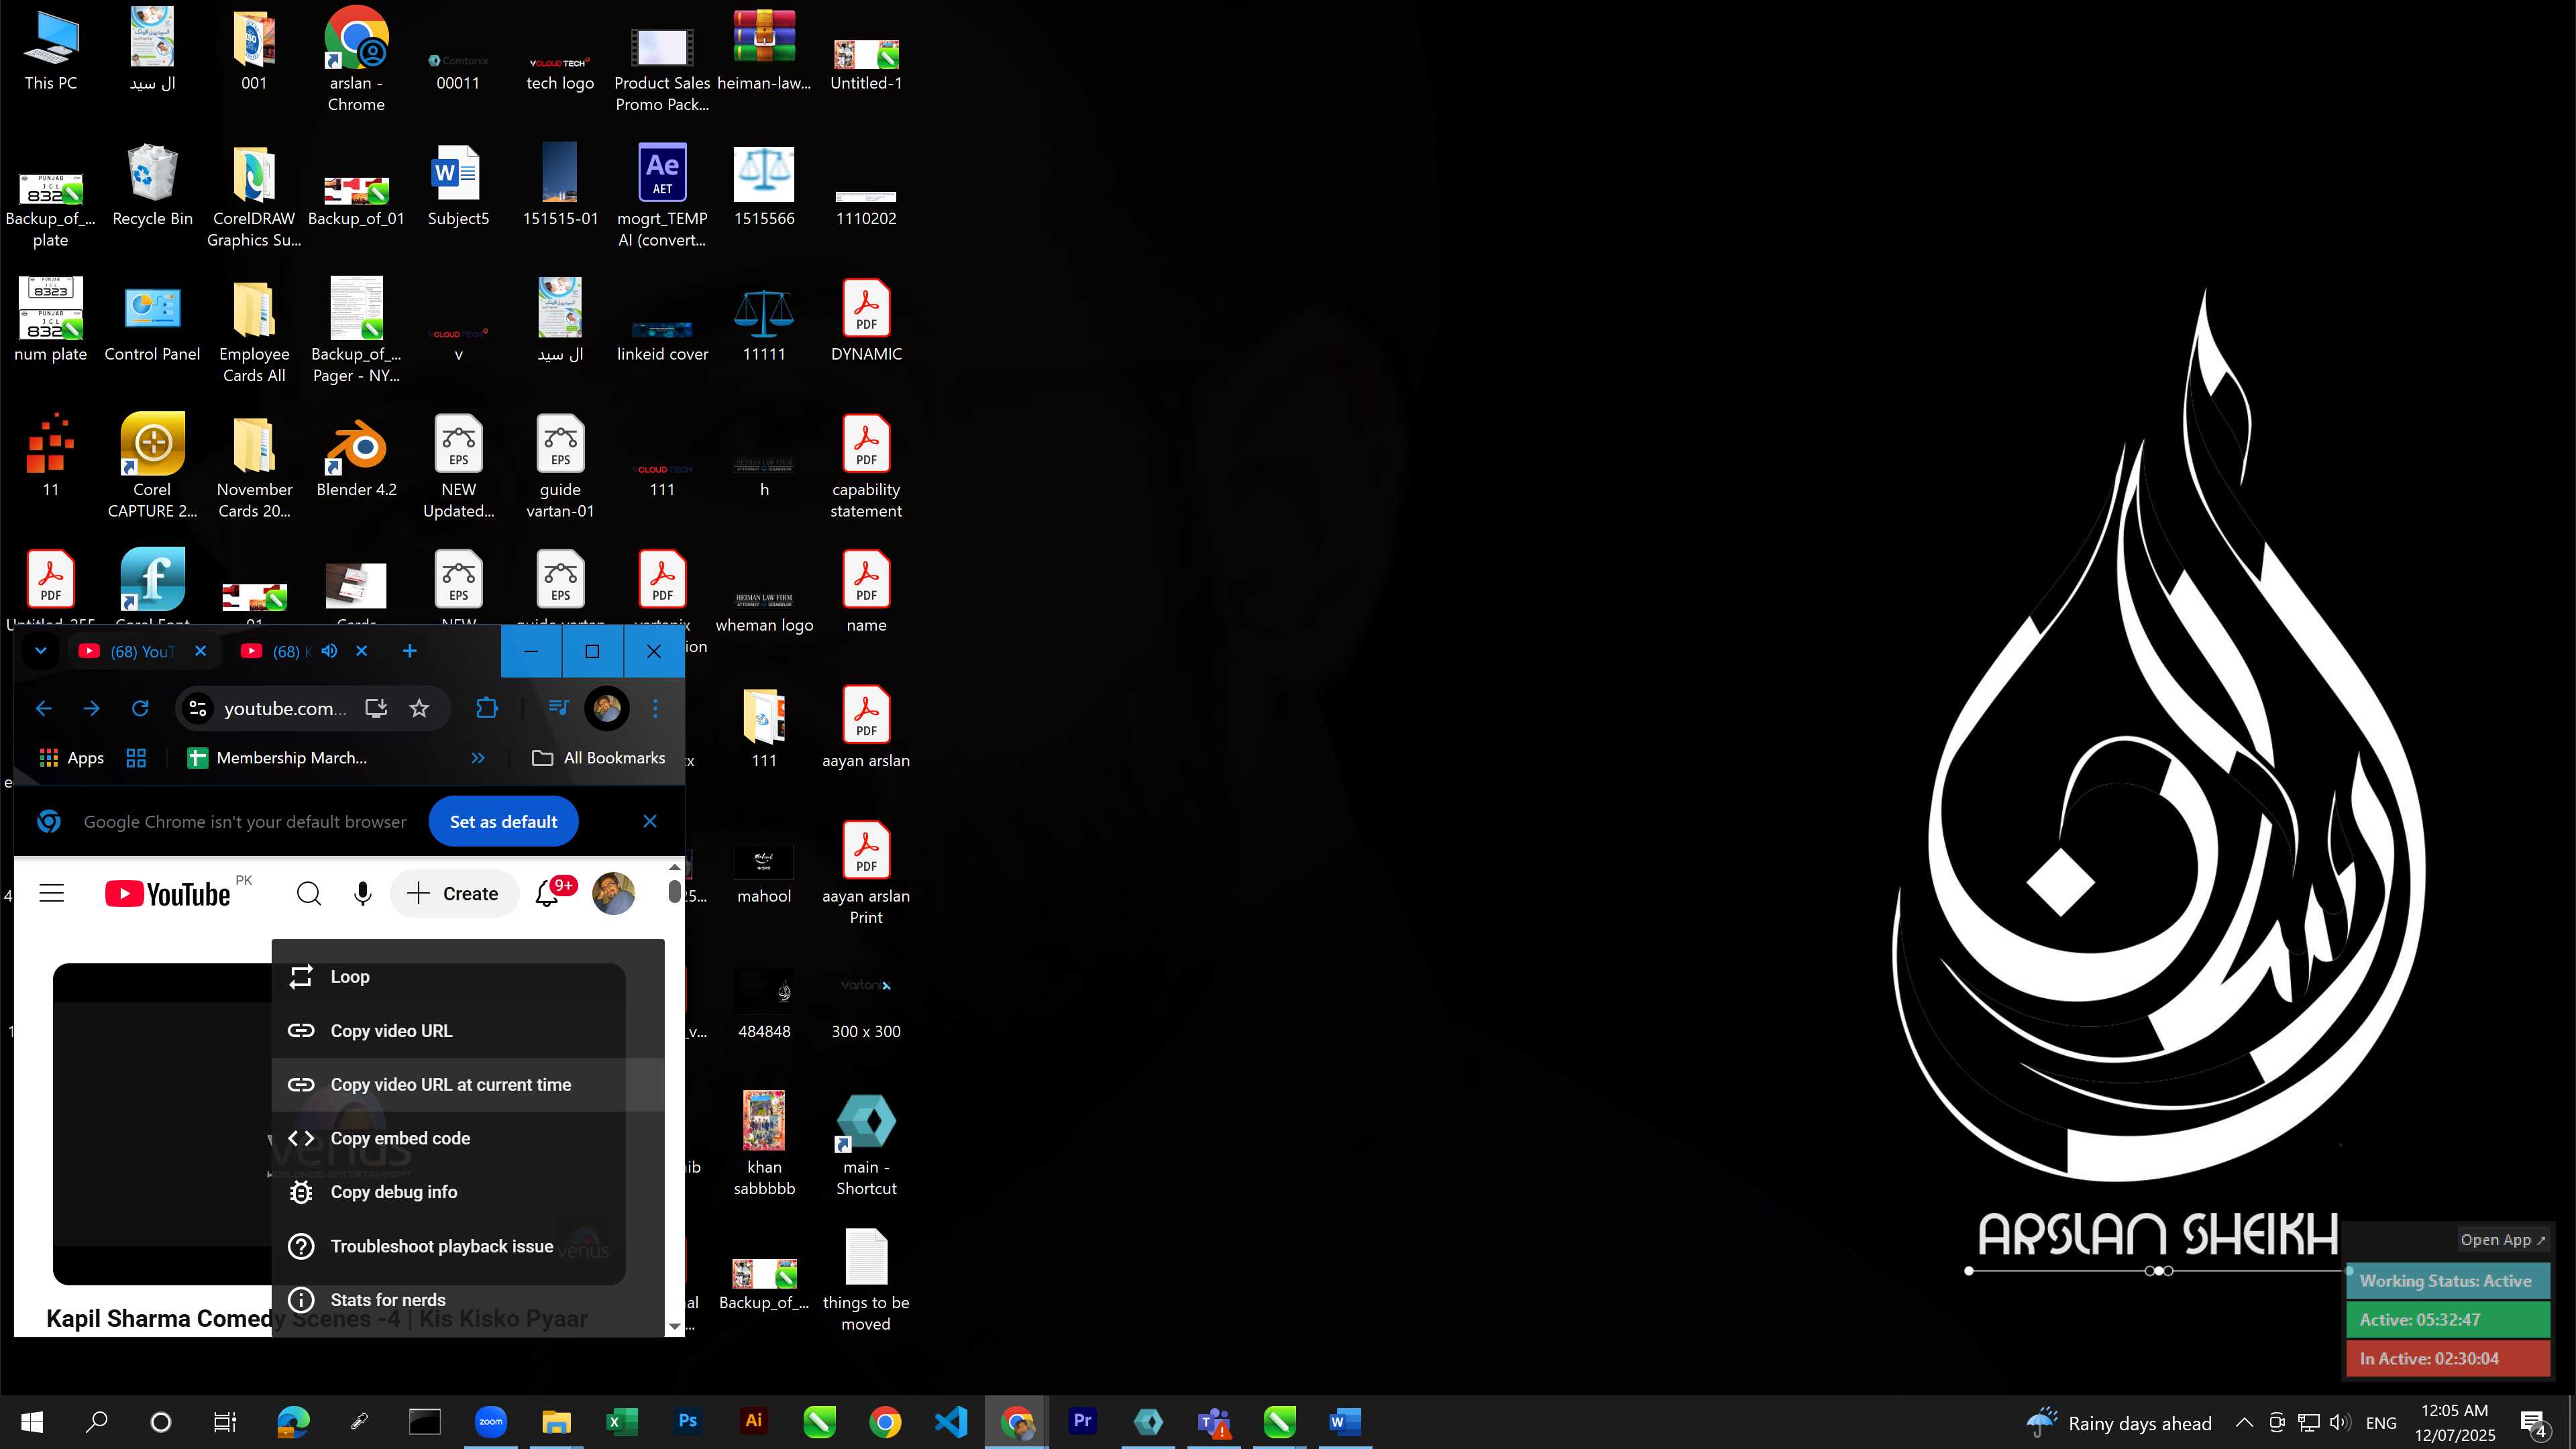
Task: Open a new Chrome tab
Action: [409, 651]
